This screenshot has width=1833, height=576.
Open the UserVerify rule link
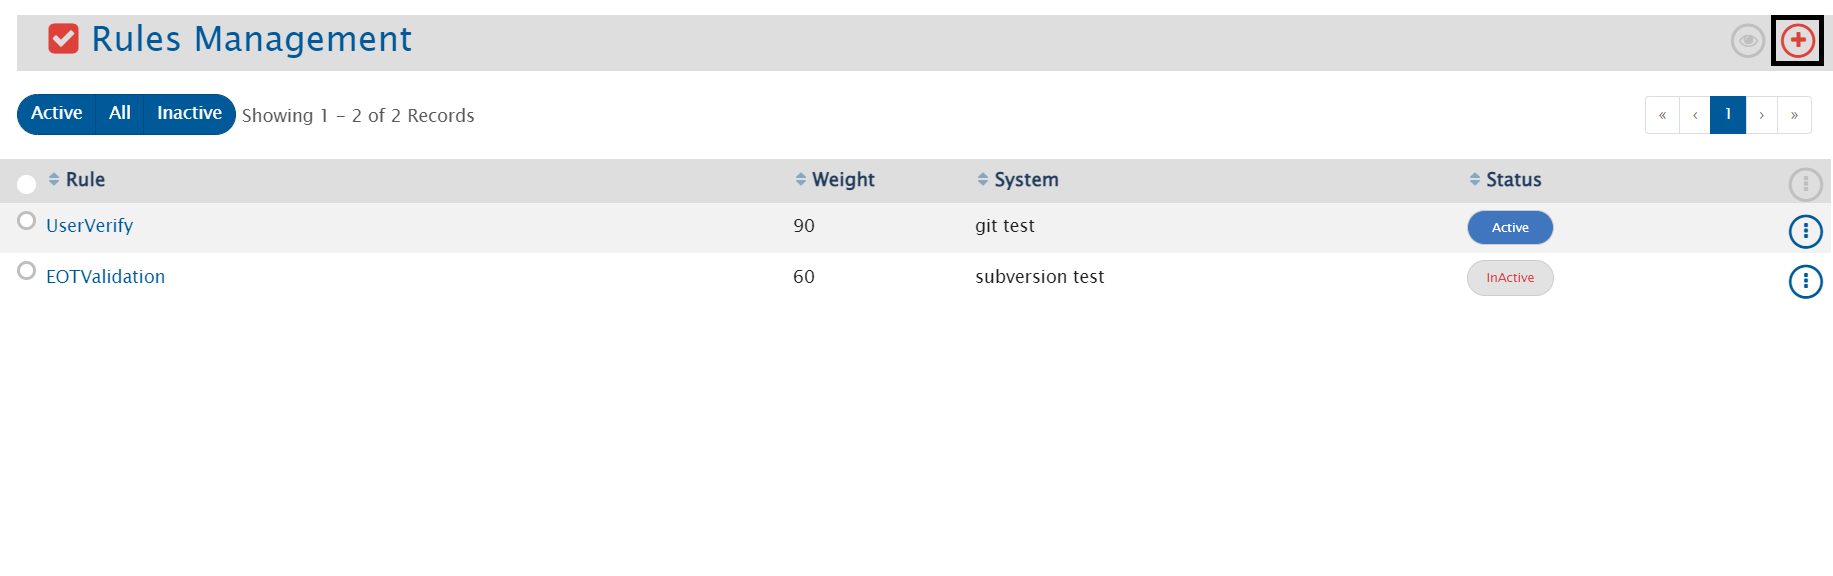click(x=90, y=226)
